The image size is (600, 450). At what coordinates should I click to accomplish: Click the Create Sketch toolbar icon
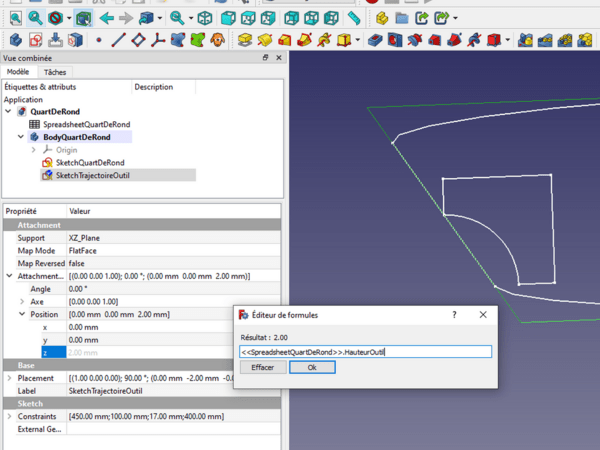35,40
